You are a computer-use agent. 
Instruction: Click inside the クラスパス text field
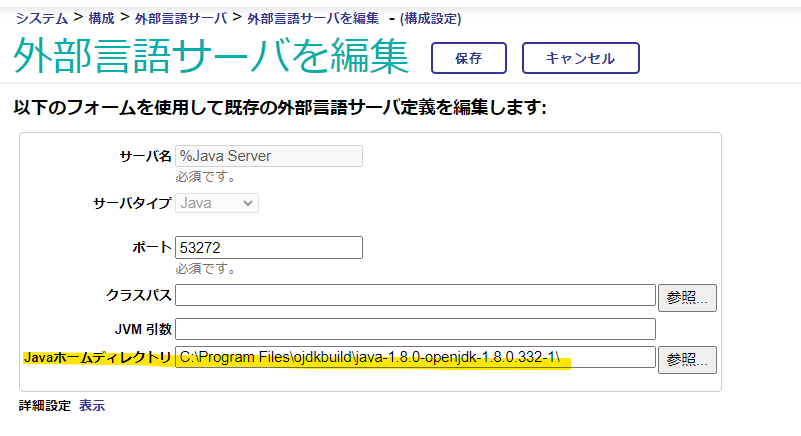pos(415,295)
